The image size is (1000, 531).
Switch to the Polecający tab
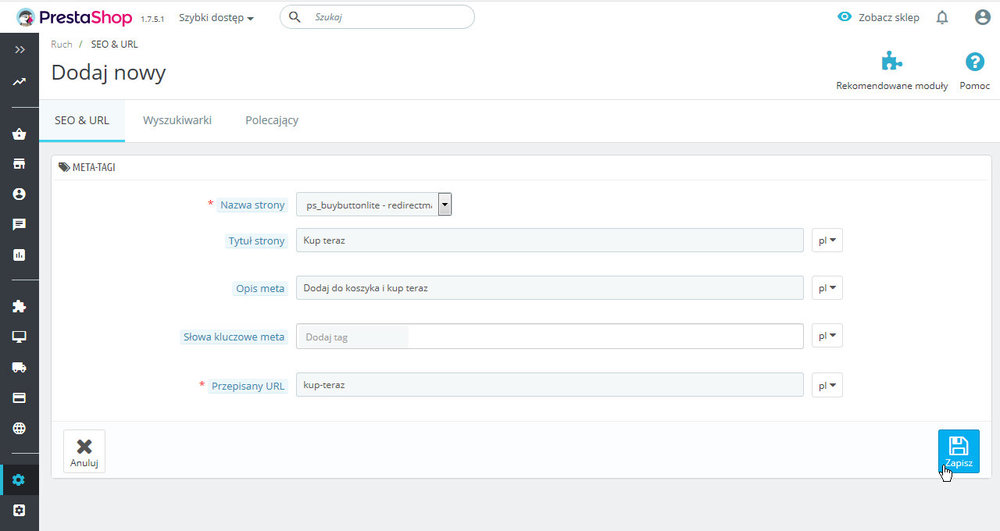click(272, 120)
